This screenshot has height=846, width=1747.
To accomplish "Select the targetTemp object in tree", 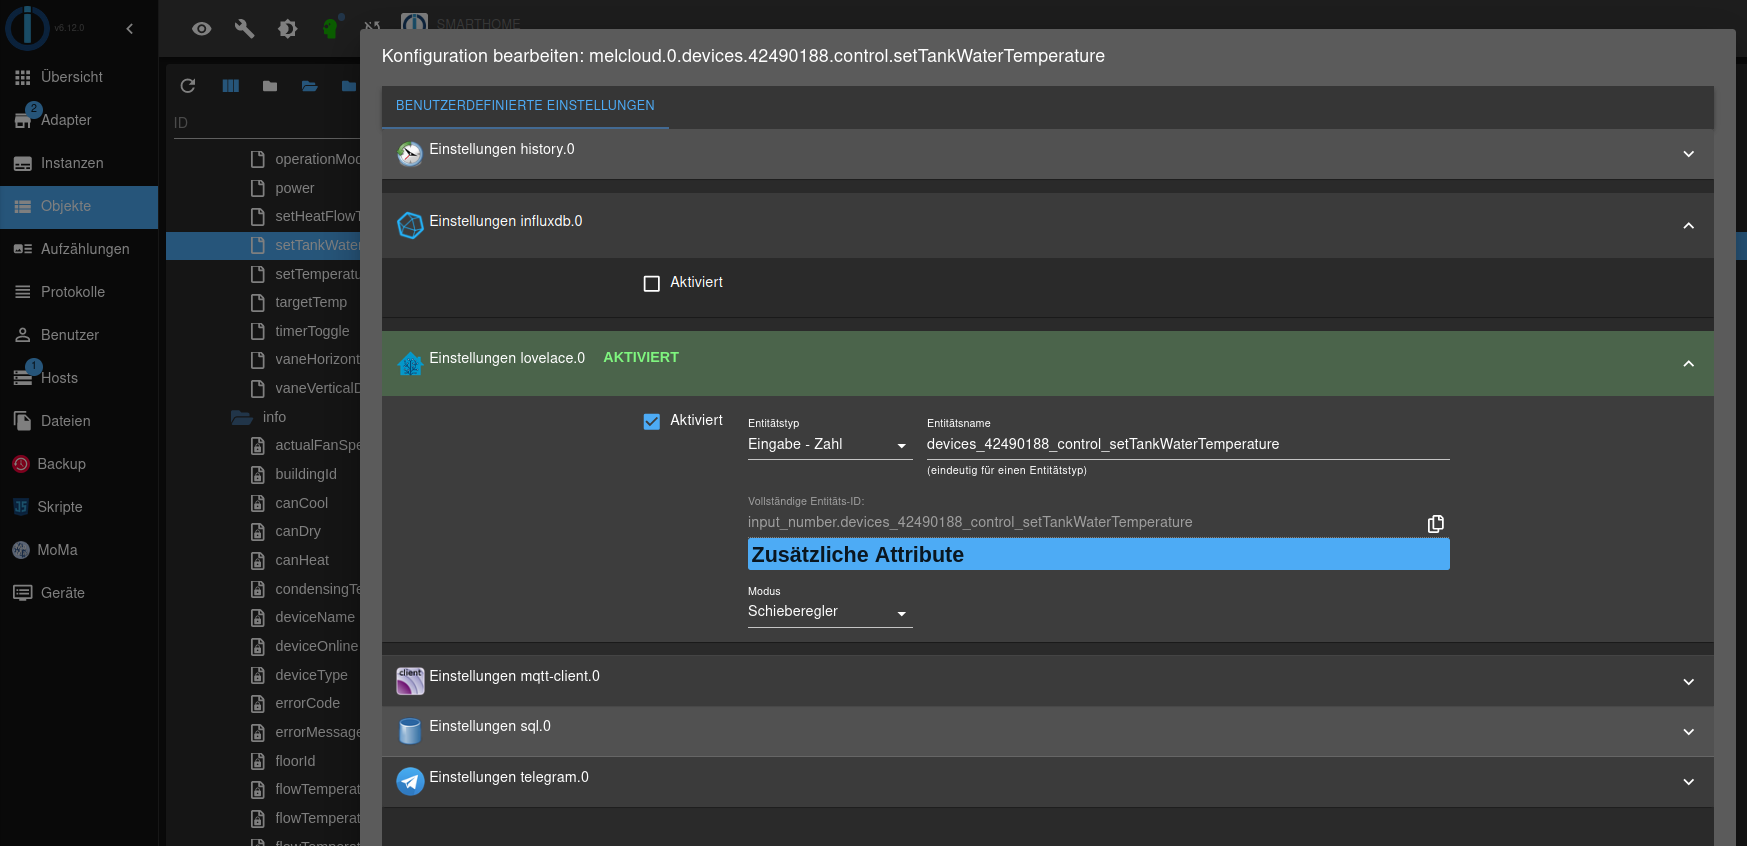I will [311, 302].
